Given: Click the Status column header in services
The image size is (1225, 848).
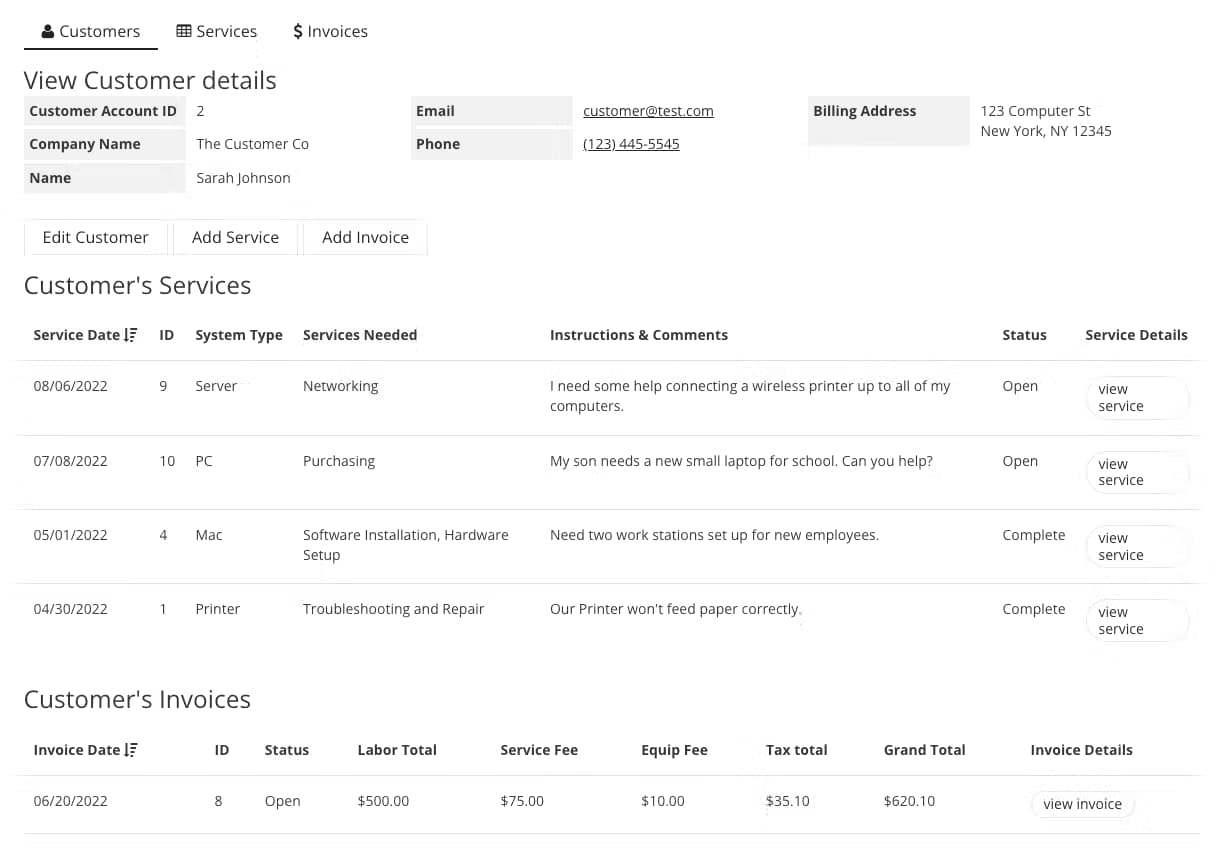Looking at the screenshot, I should [x=1024, y=335].
